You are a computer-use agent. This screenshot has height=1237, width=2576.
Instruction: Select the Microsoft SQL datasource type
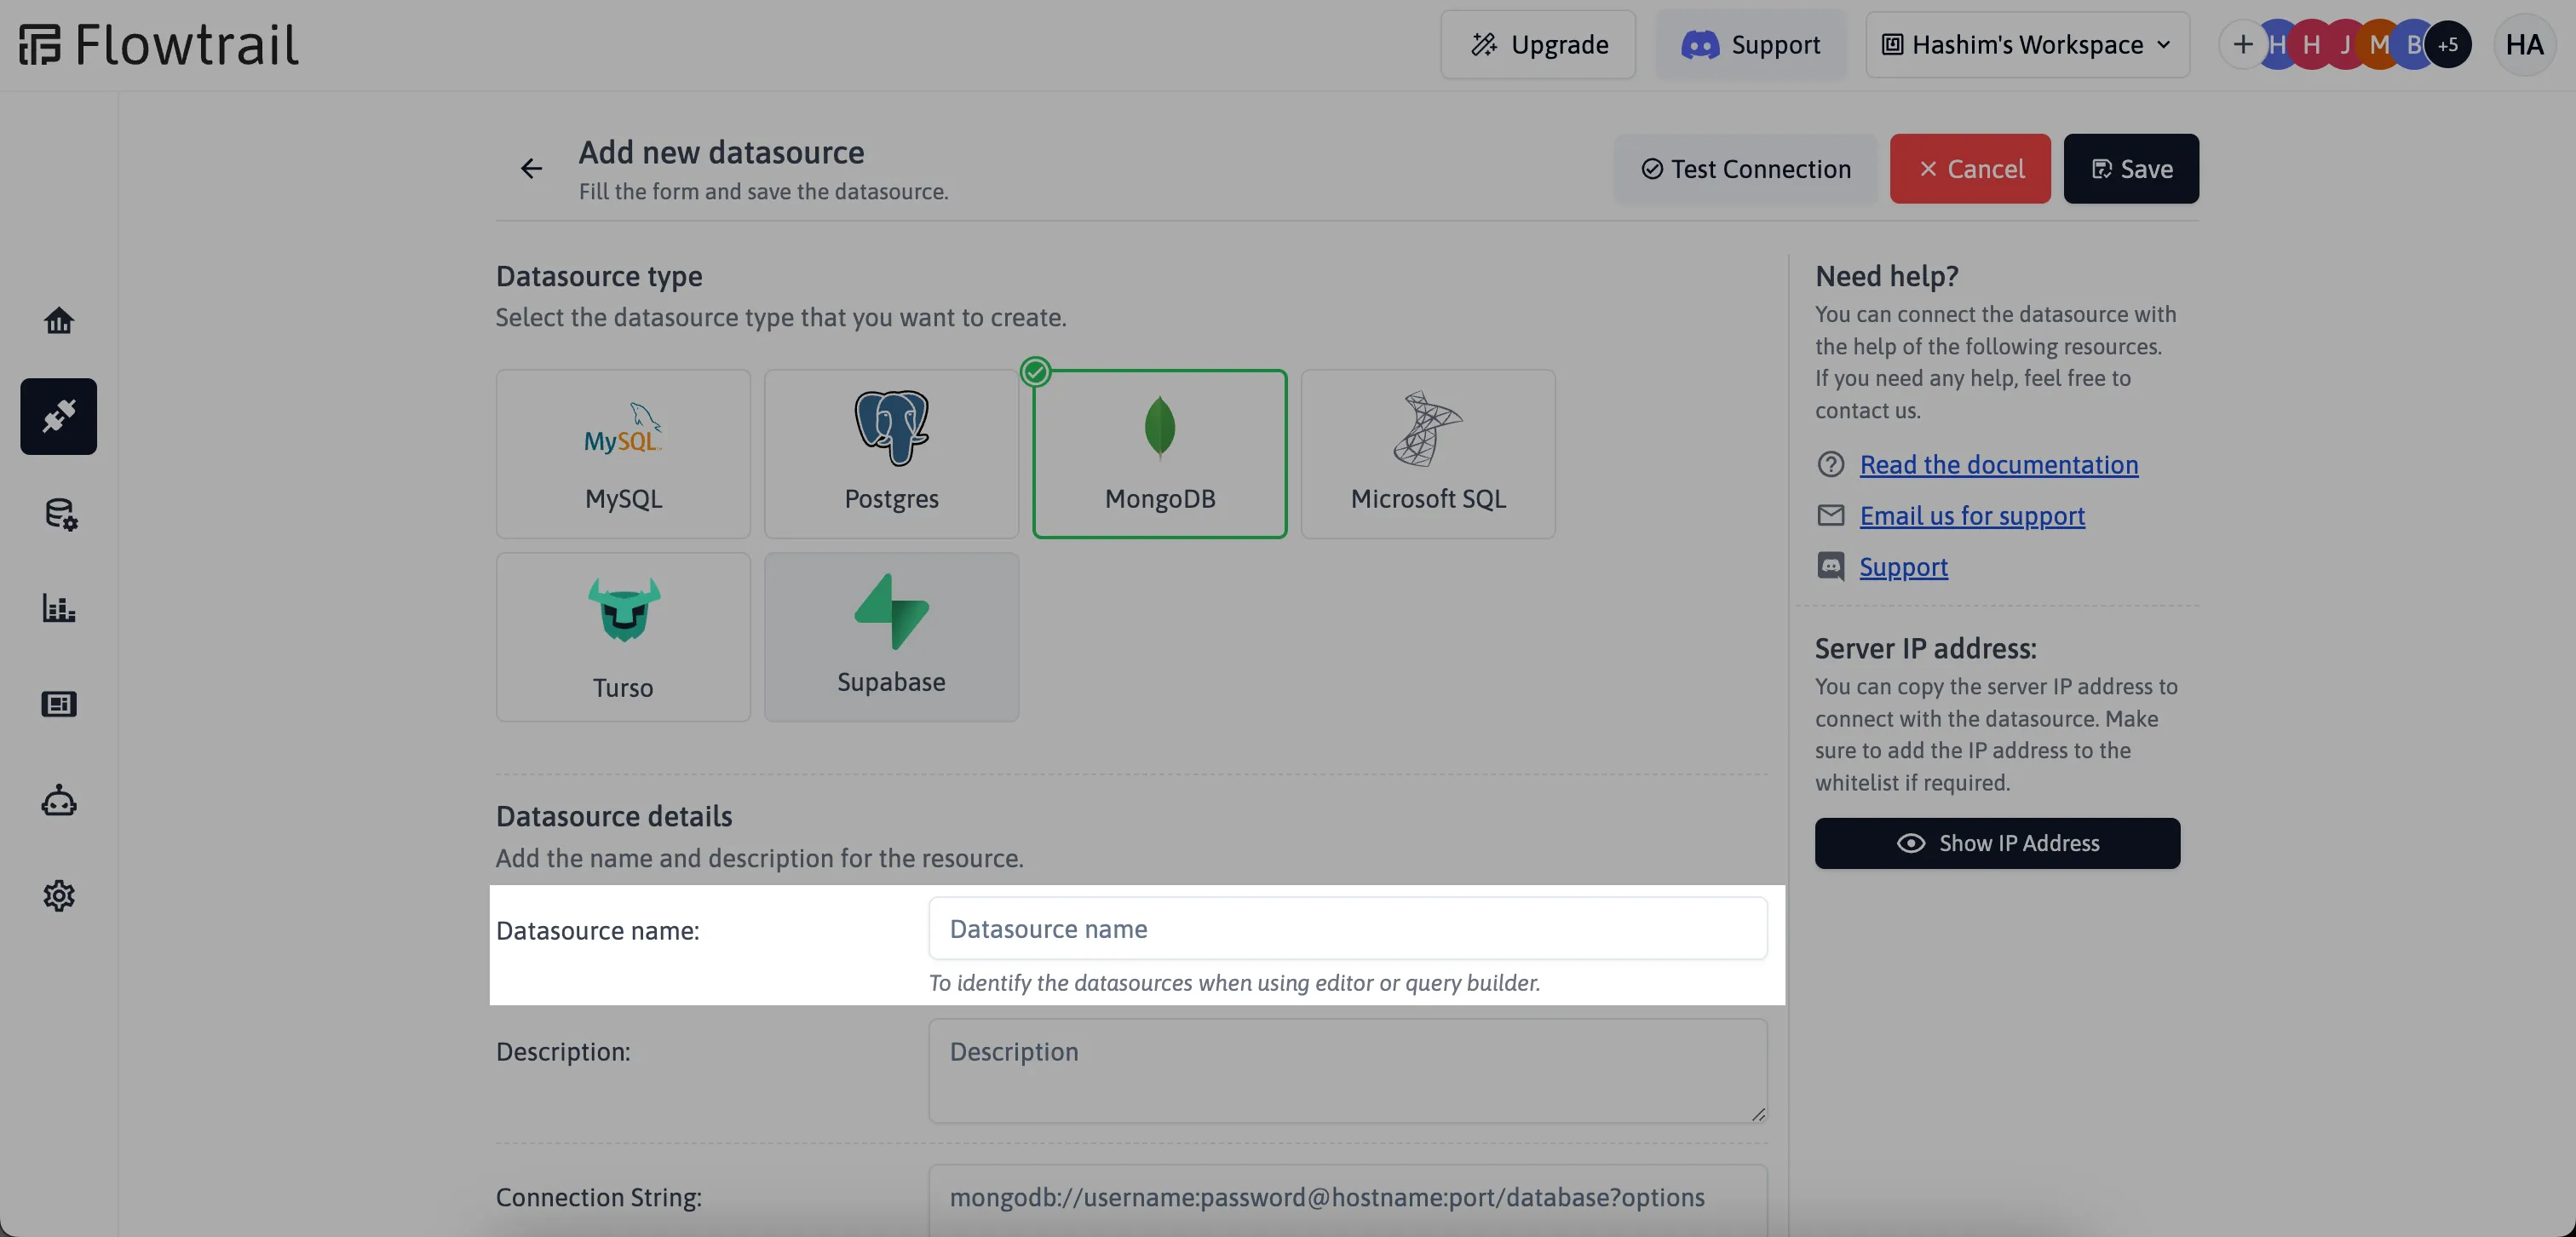1428,453
